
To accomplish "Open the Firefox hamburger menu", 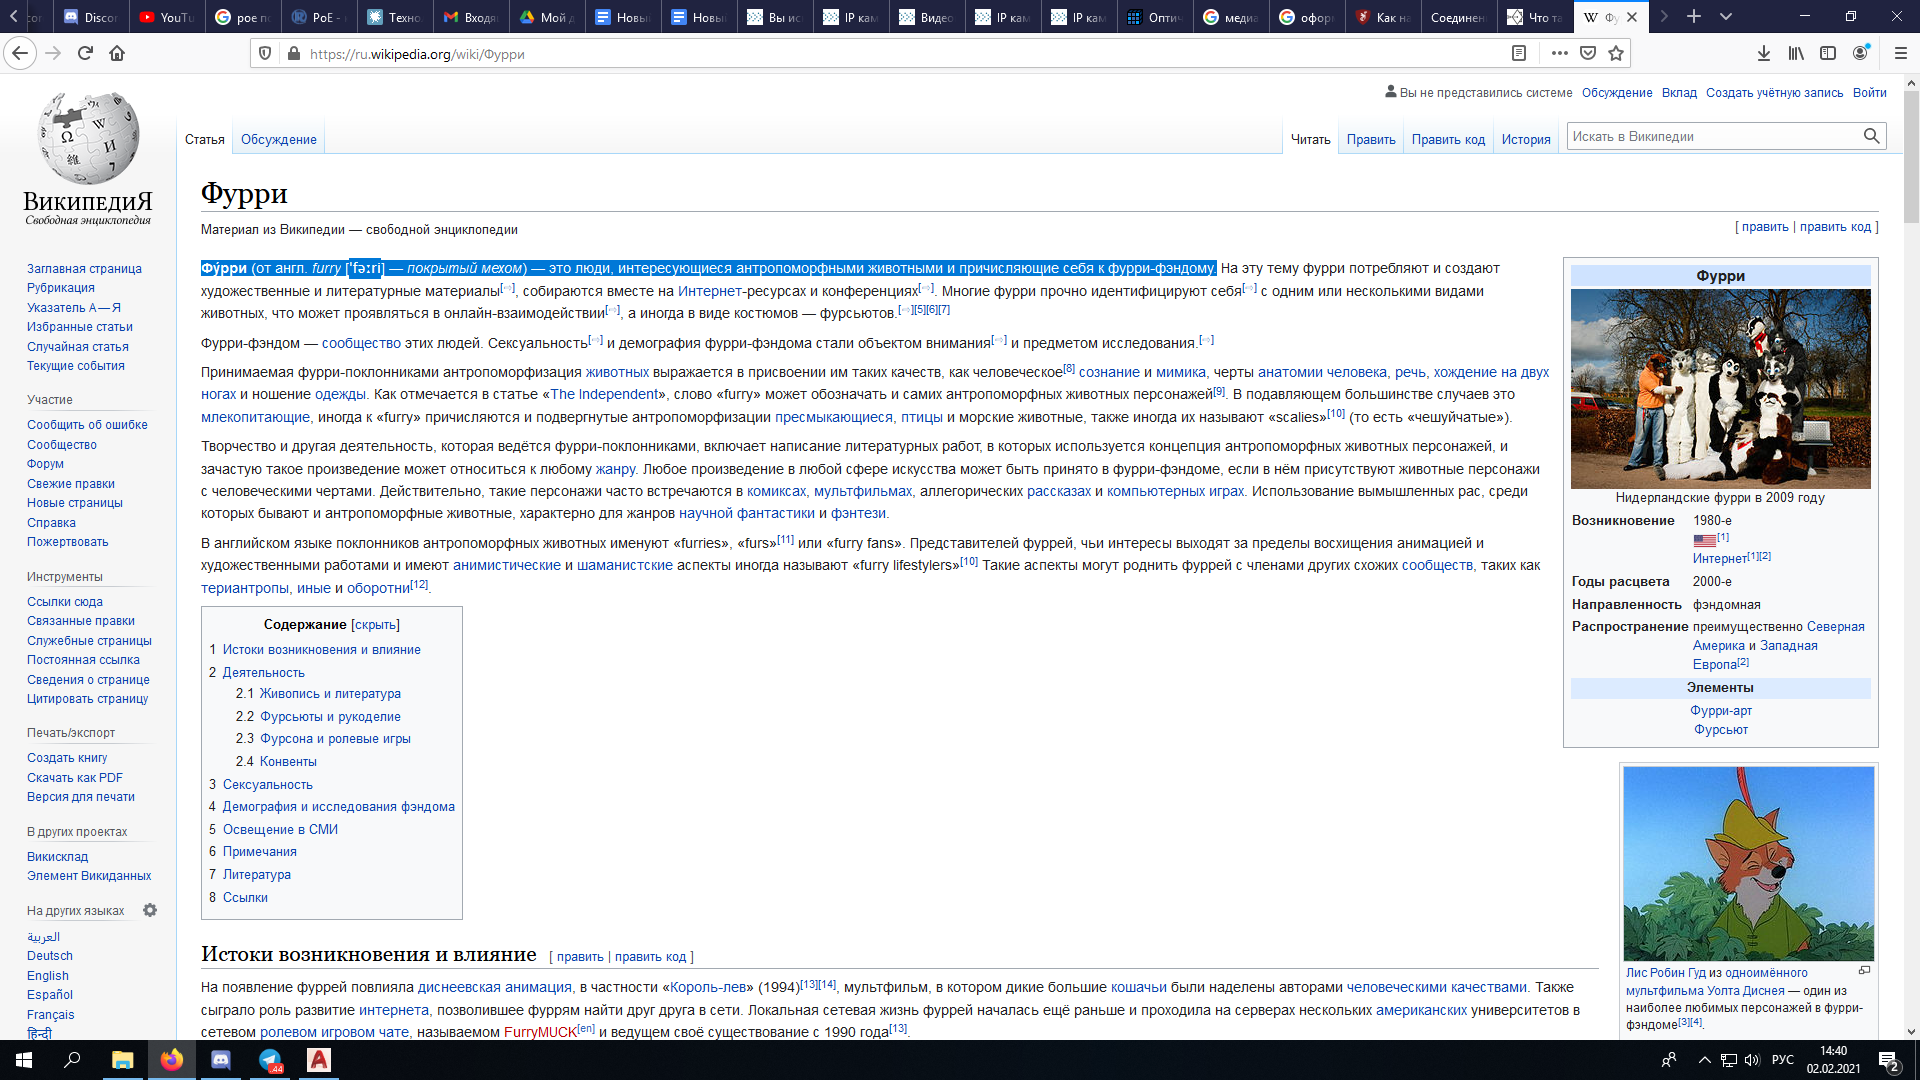I will click(x=1900, y=53).
